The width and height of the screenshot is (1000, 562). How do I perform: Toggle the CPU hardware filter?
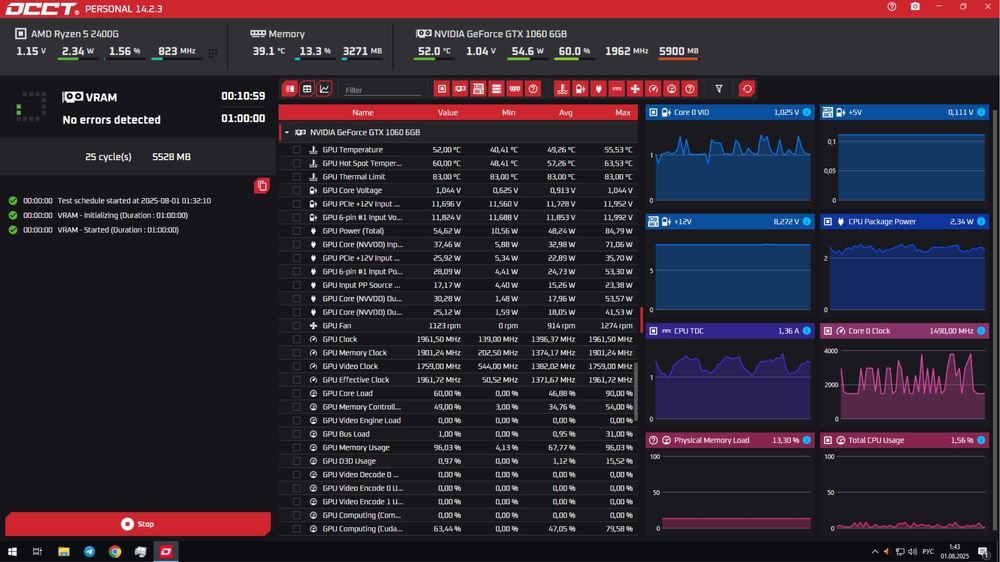coord(441,89)
